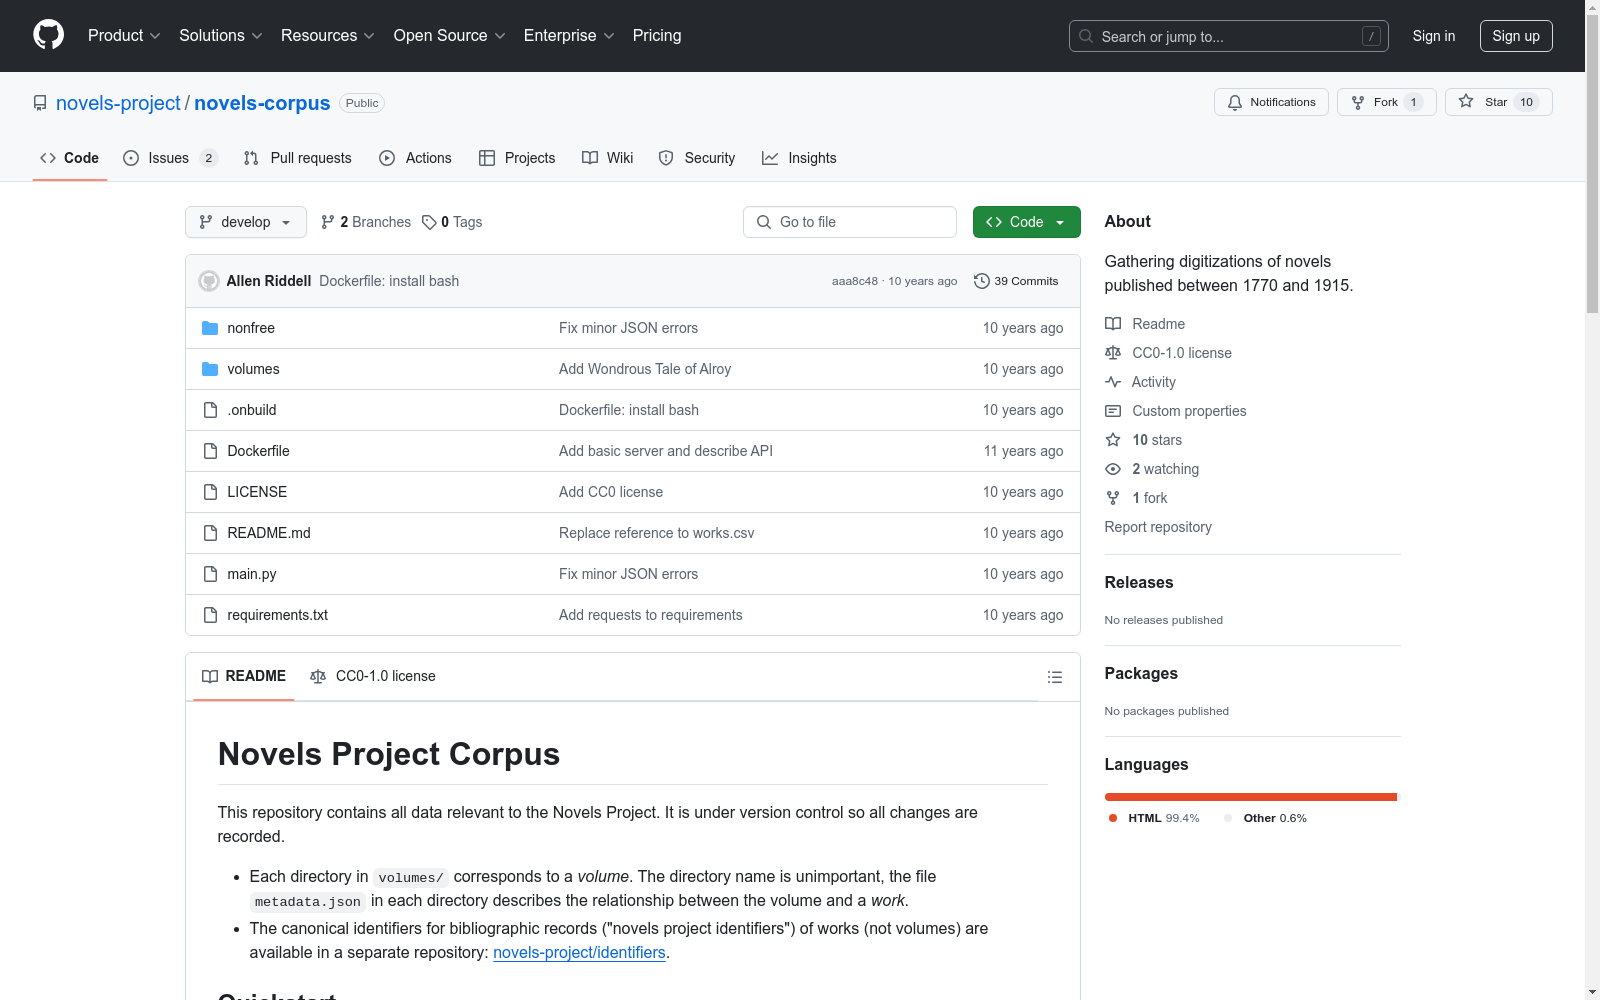Open the aaa8c48 commit hash link

(855, 281)
